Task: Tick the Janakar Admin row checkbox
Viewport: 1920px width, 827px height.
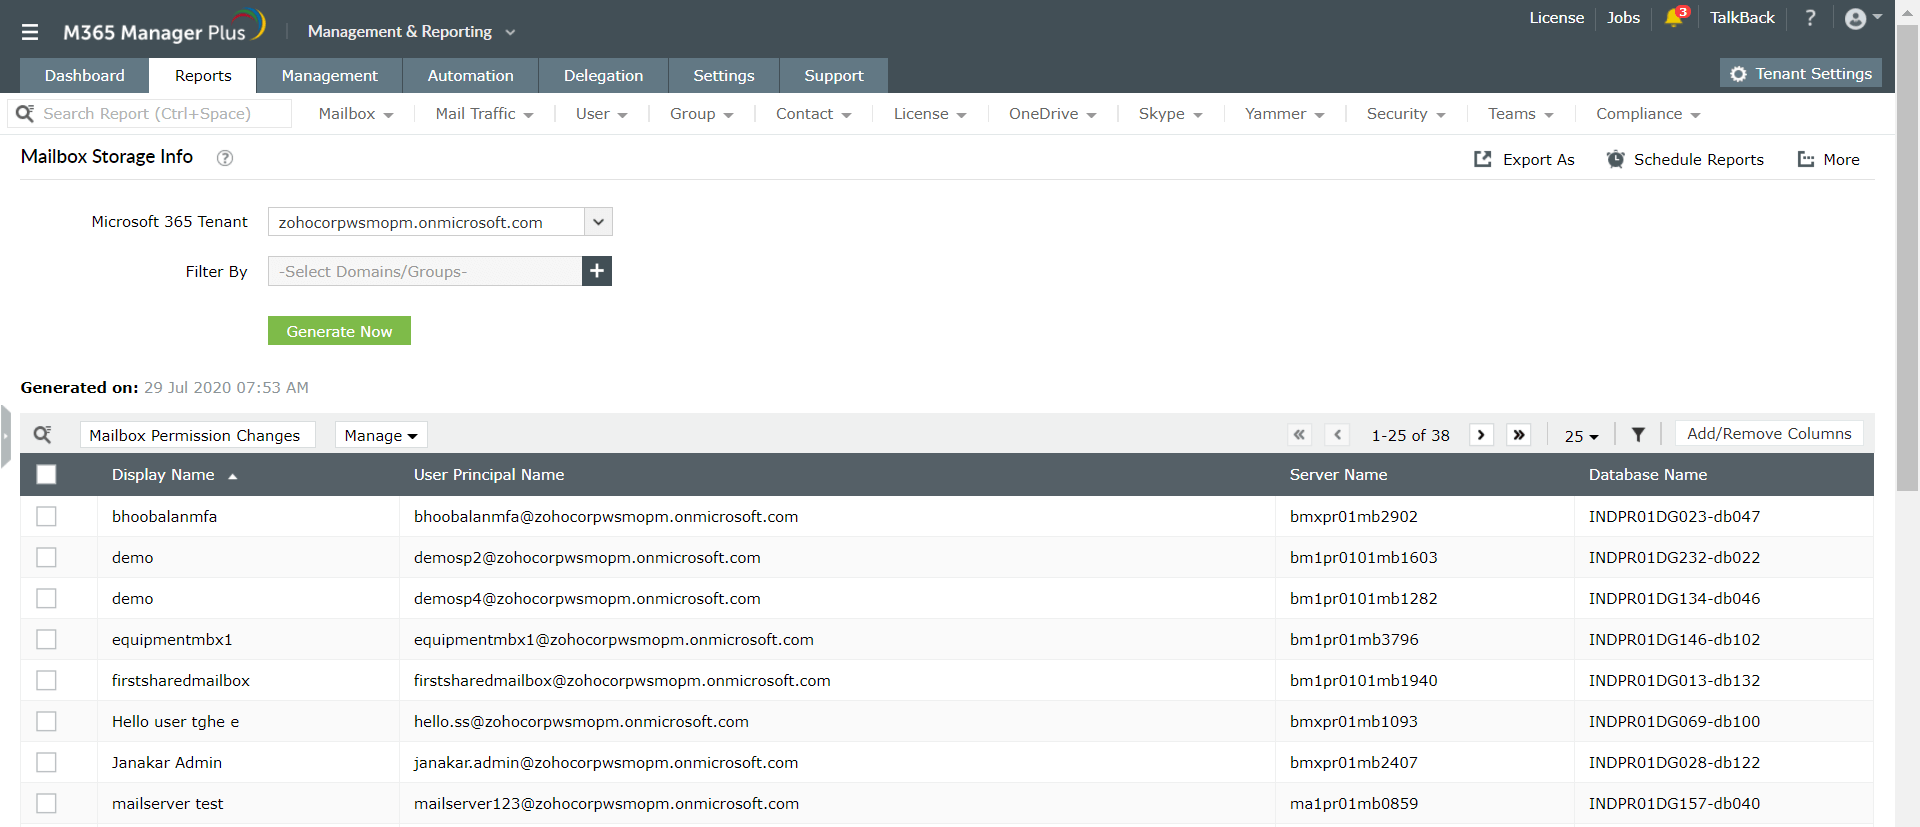Action: pos(46,763)
